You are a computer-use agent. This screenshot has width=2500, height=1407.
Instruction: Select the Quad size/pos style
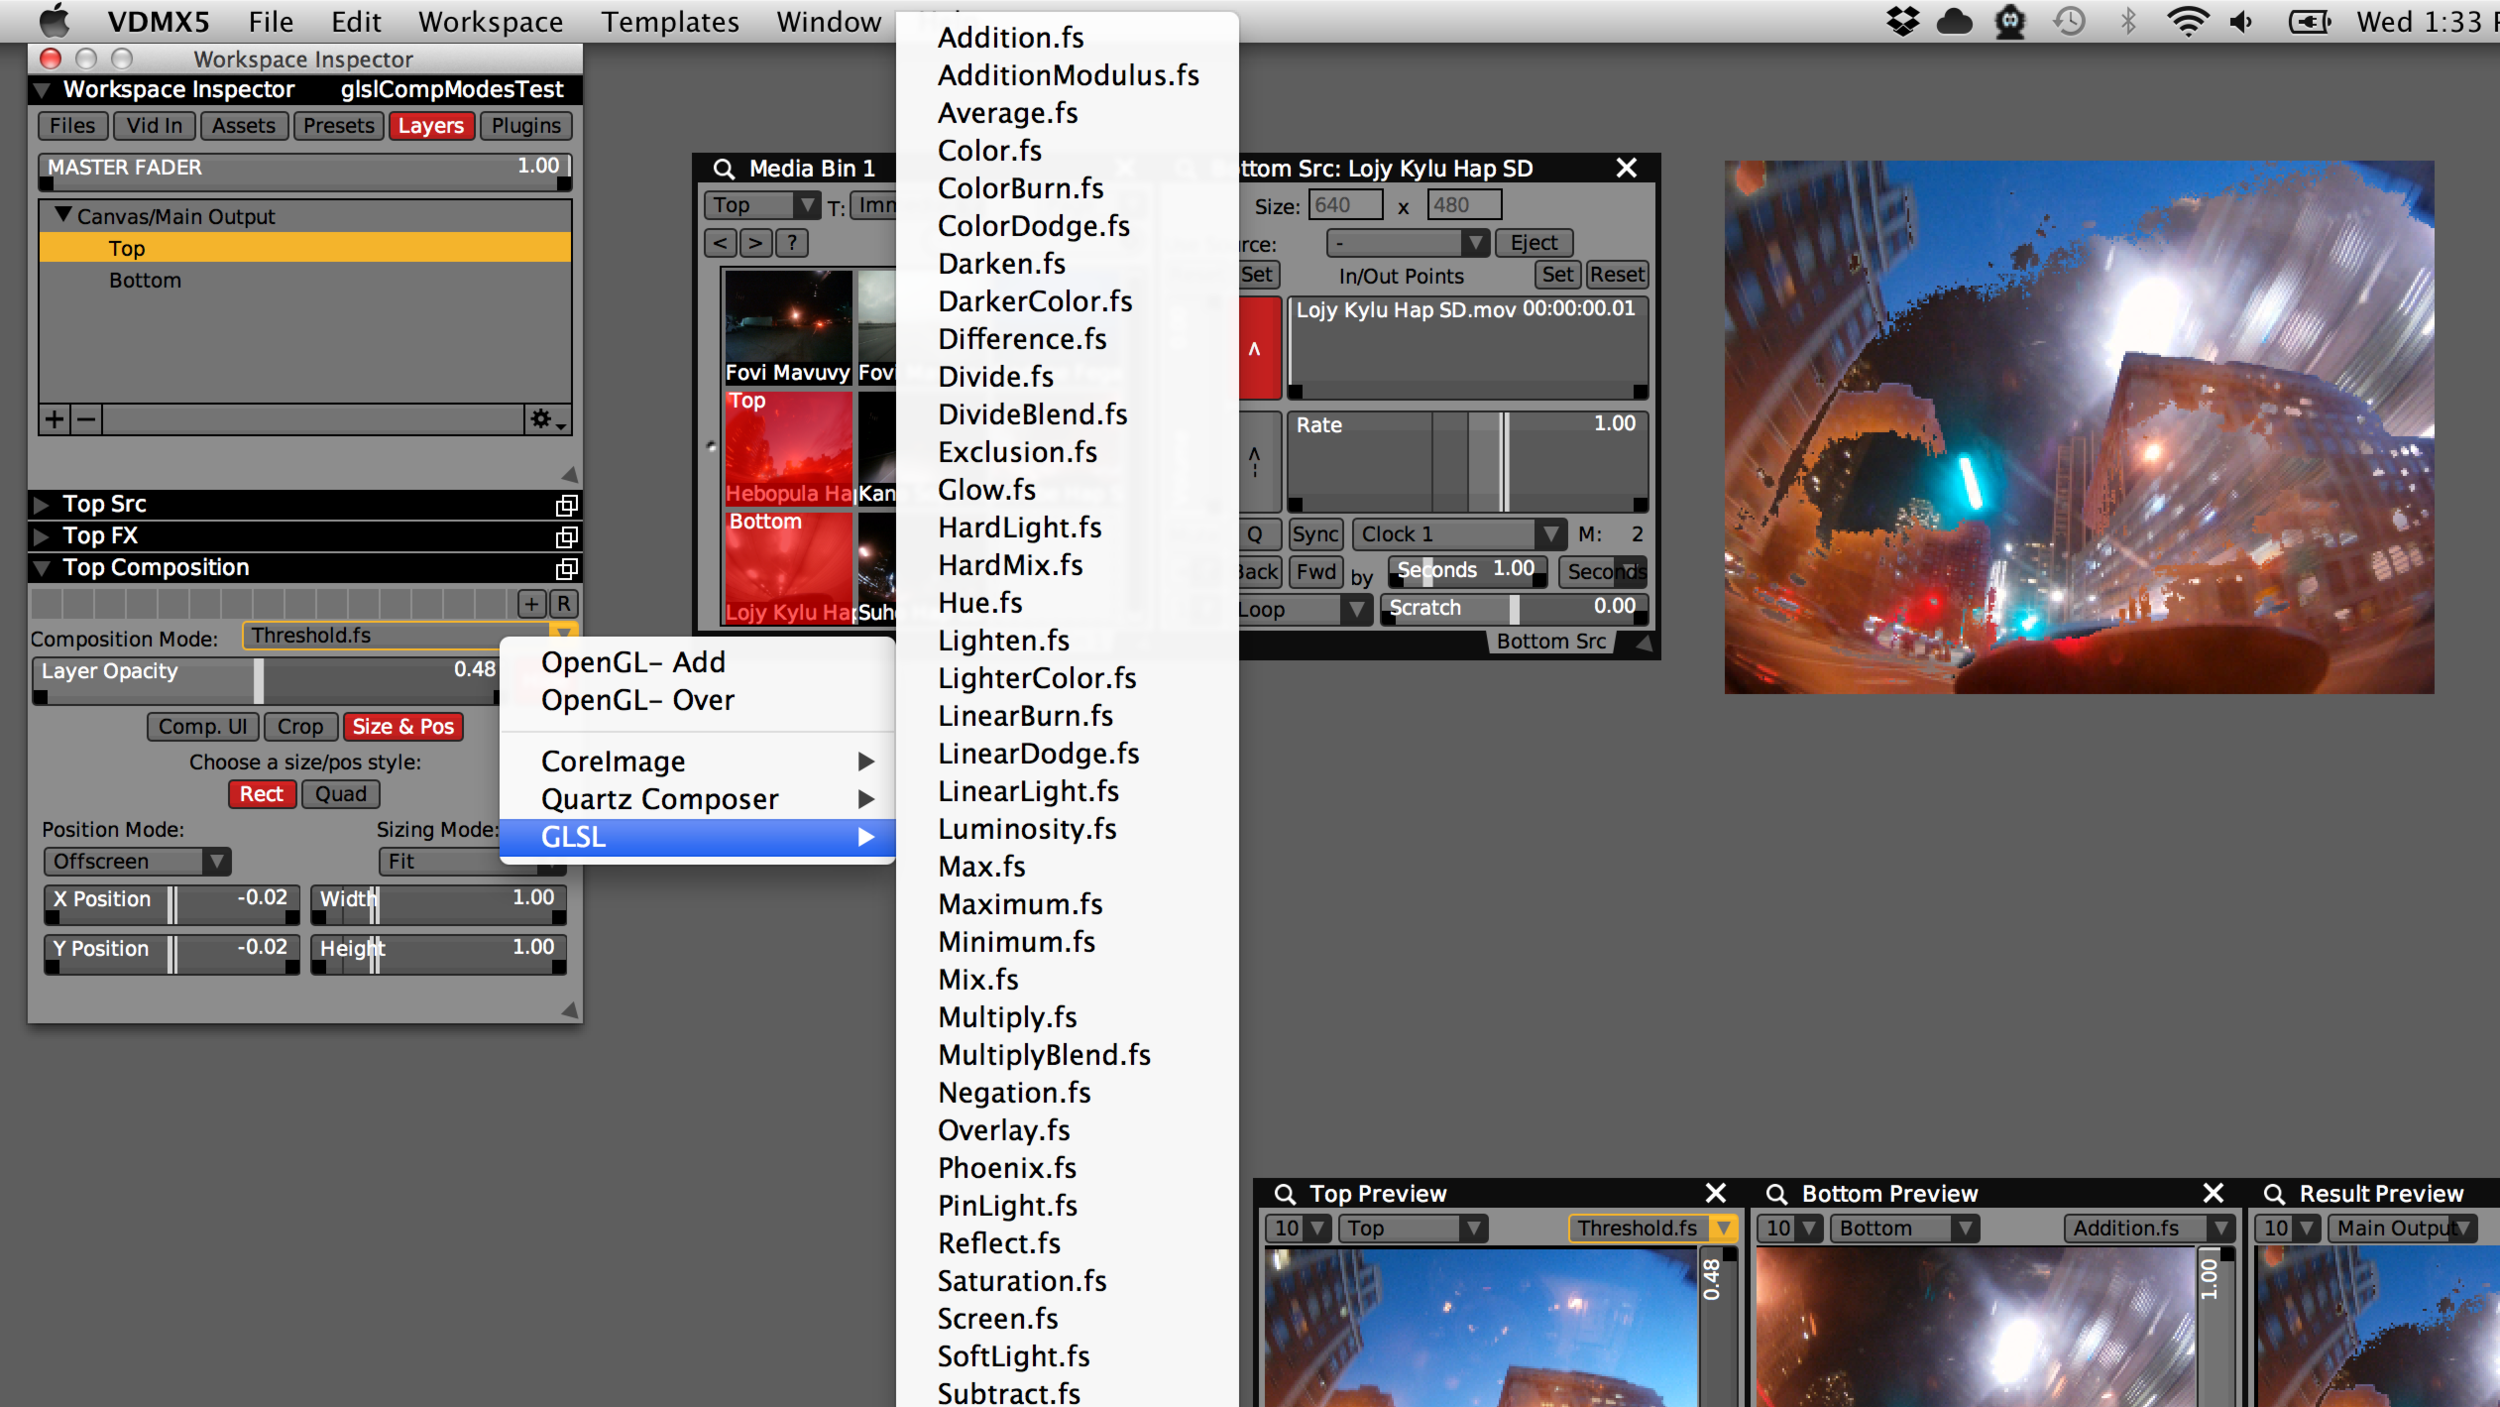[x=341, y=794]
